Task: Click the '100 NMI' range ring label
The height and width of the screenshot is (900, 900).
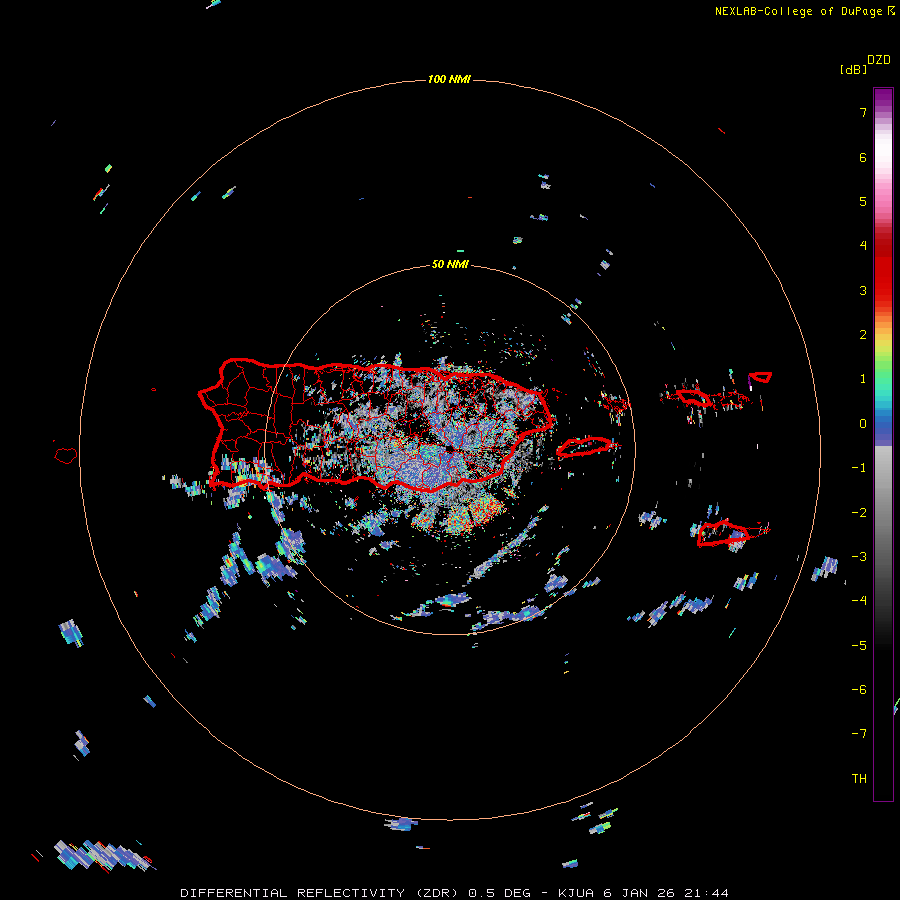Action: [449, 79]
